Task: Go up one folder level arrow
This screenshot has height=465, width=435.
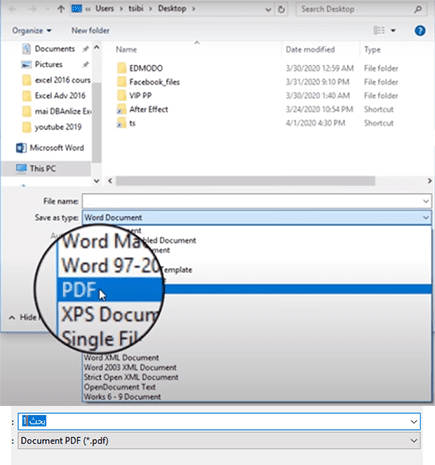Action: pyautogui.click(x=61, y=9)
